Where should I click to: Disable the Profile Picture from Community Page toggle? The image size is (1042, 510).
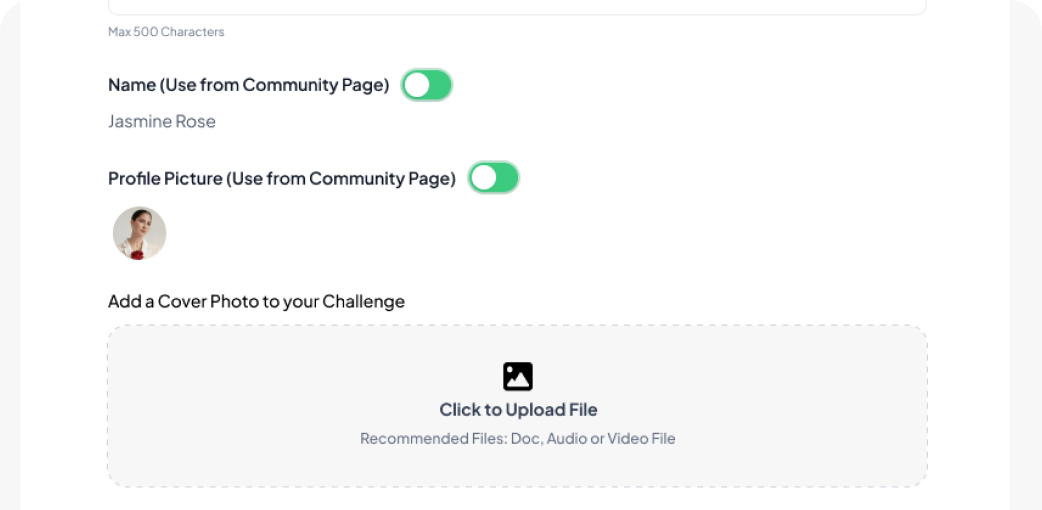(494, 178)
